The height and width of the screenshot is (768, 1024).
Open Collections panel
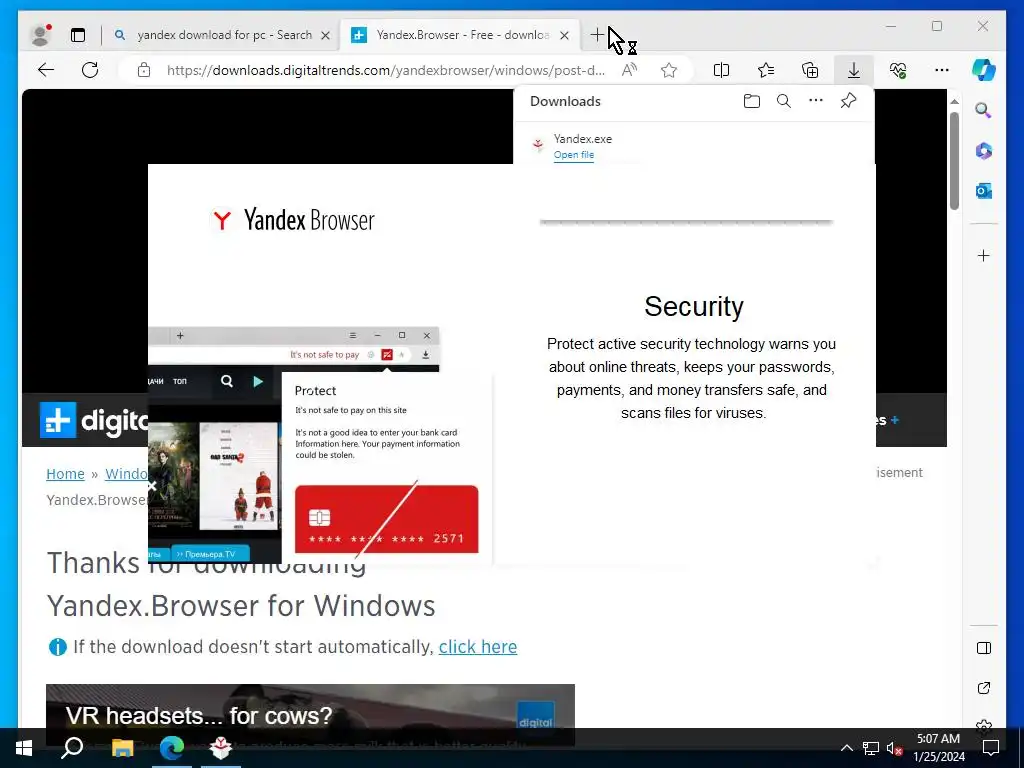[810, 70]
